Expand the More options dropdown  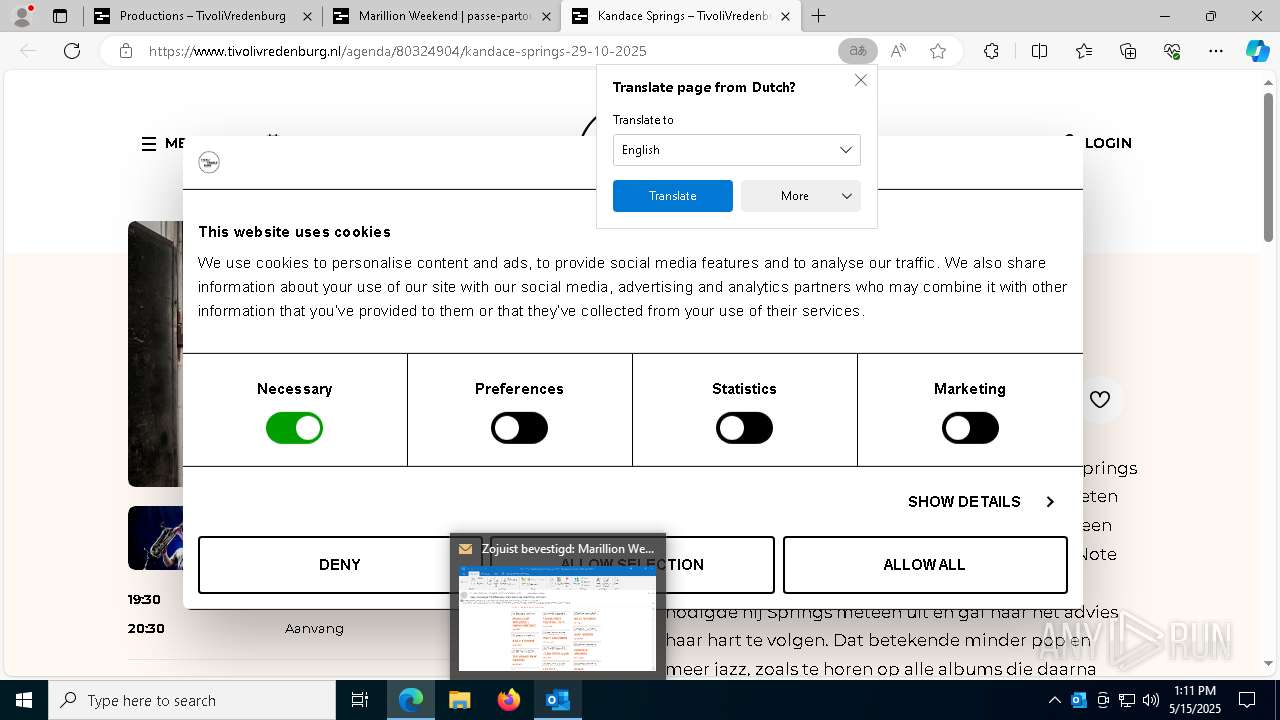pyautogui.click(x=801, y=196)
